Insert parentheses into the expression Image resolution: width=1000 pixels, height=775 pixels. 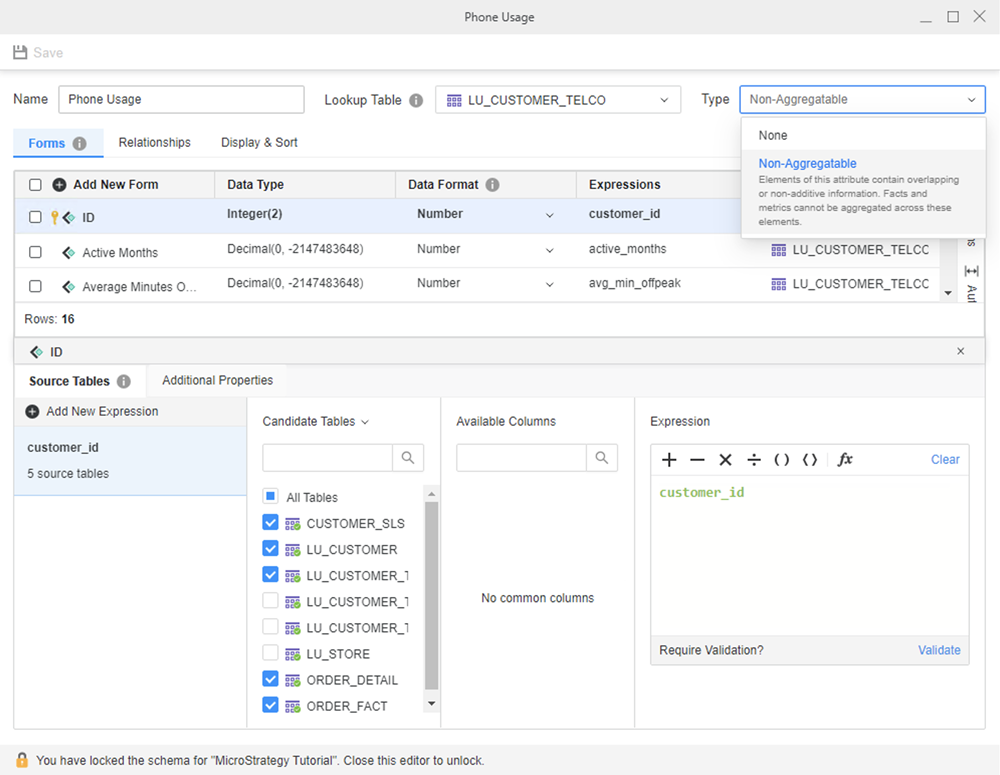(782, 460)
